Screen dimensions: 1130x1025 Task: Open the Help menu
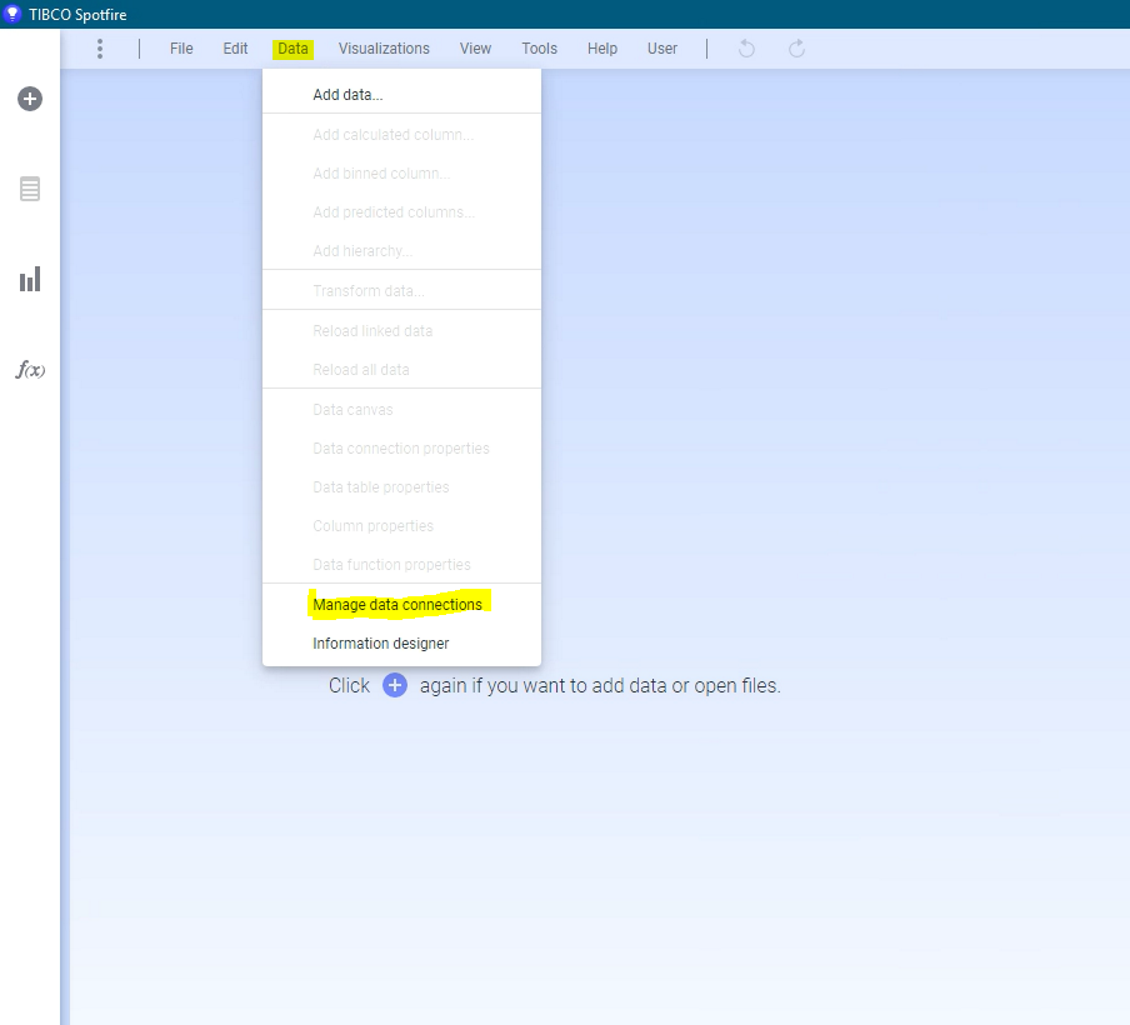[x=602, y=49]
